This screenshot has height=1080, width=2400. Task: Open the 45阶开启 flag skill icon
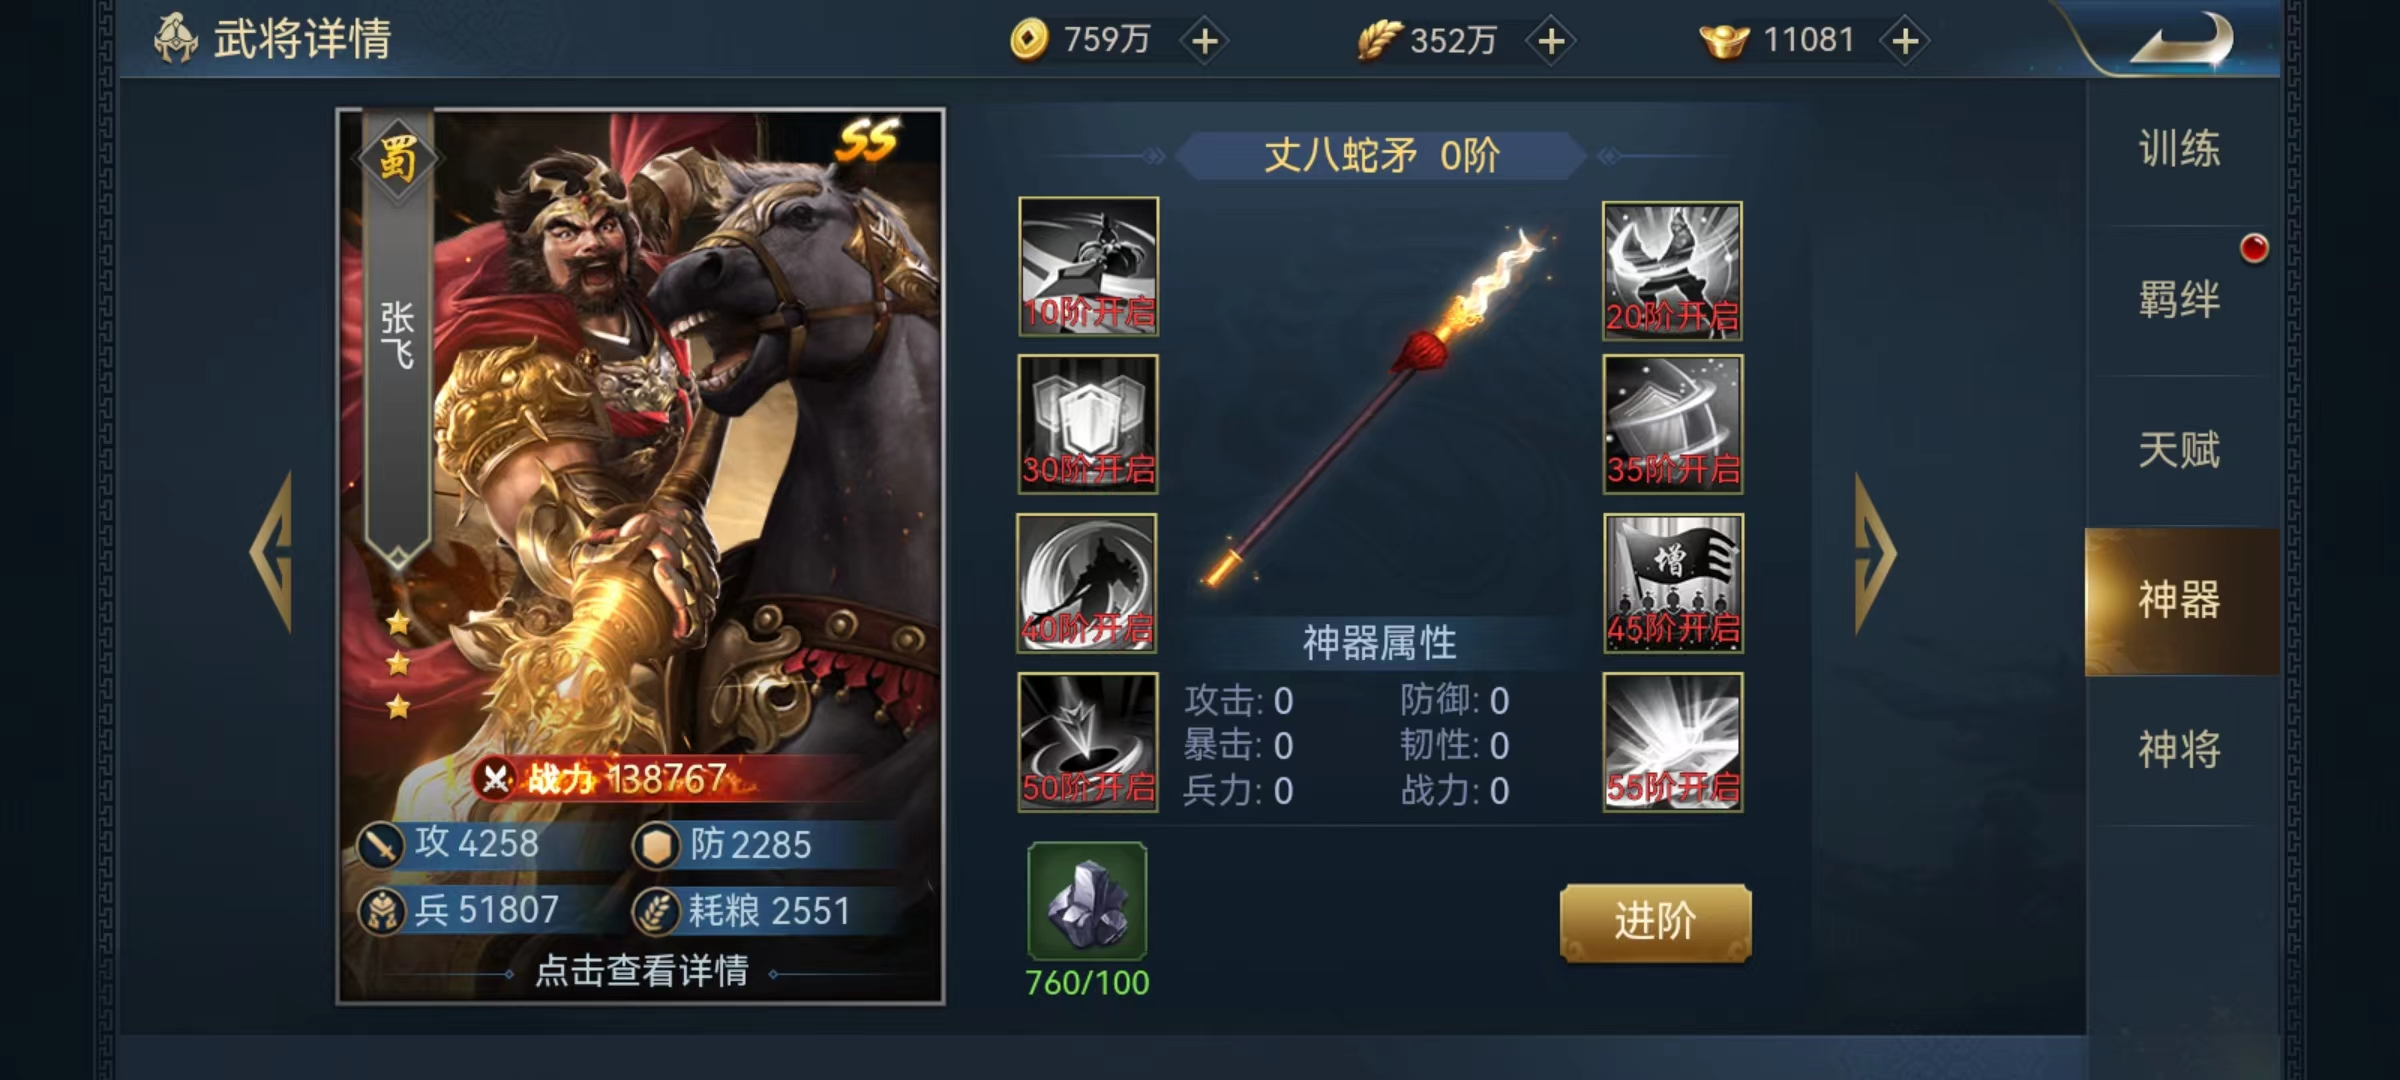tap(1673, 583)
